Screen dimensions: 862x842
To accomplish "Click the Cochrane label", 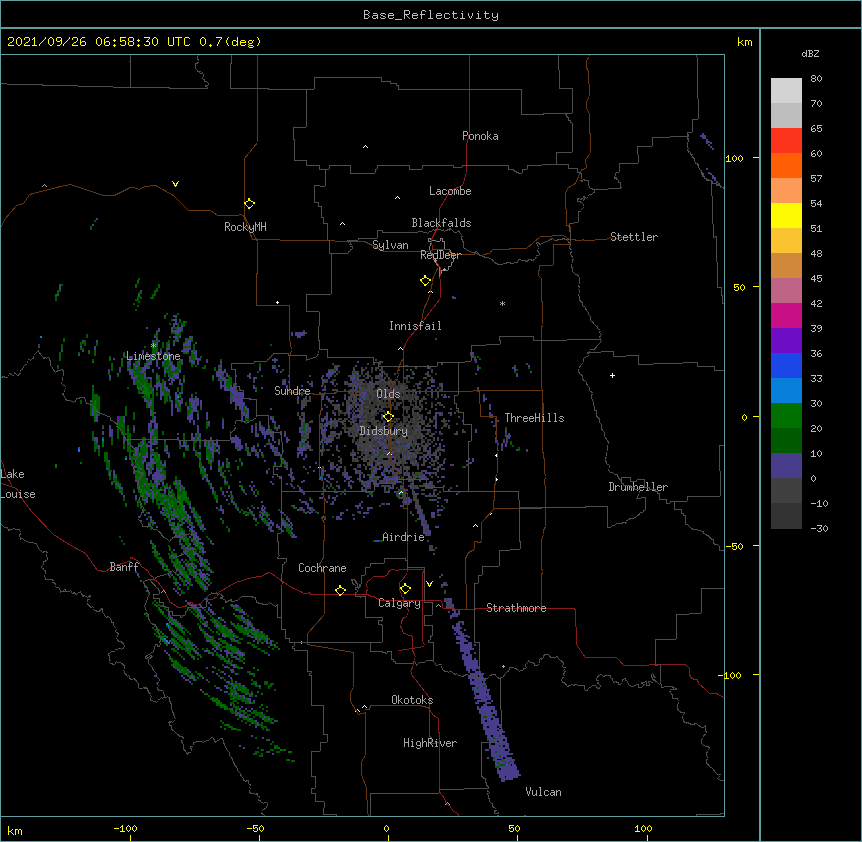I will (322, 568).
